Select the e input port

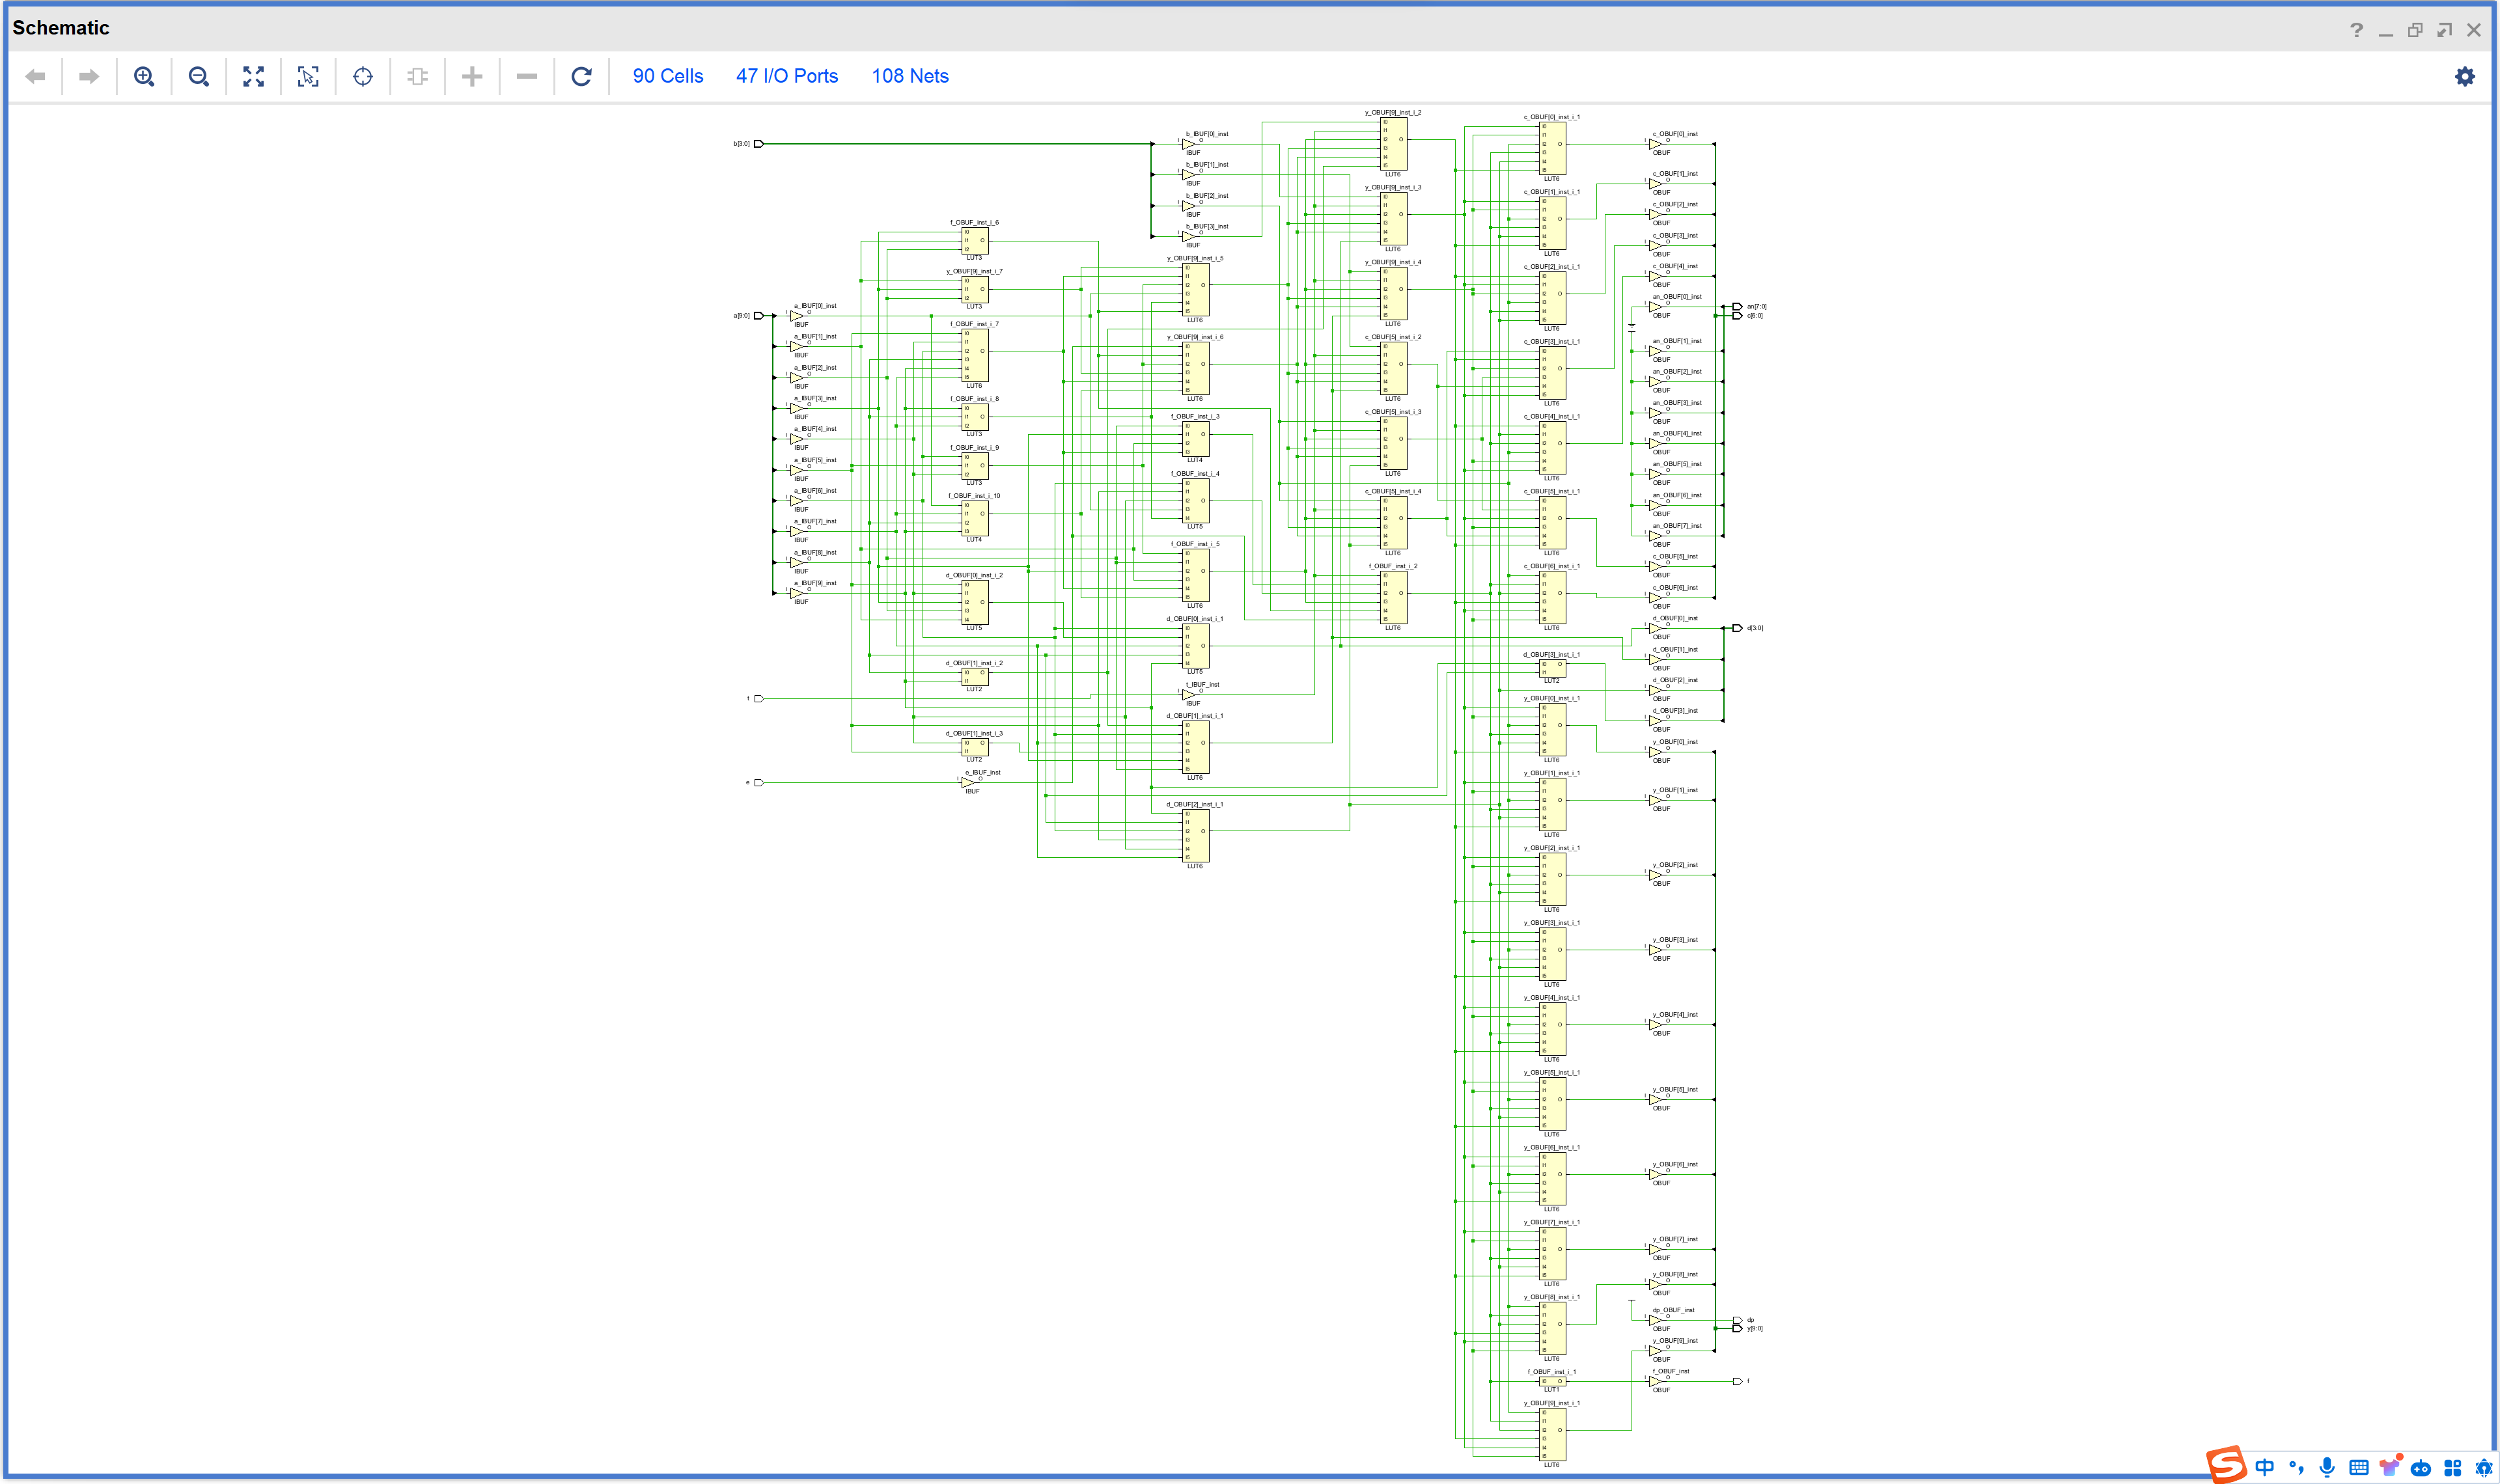(x=759, y=783)
